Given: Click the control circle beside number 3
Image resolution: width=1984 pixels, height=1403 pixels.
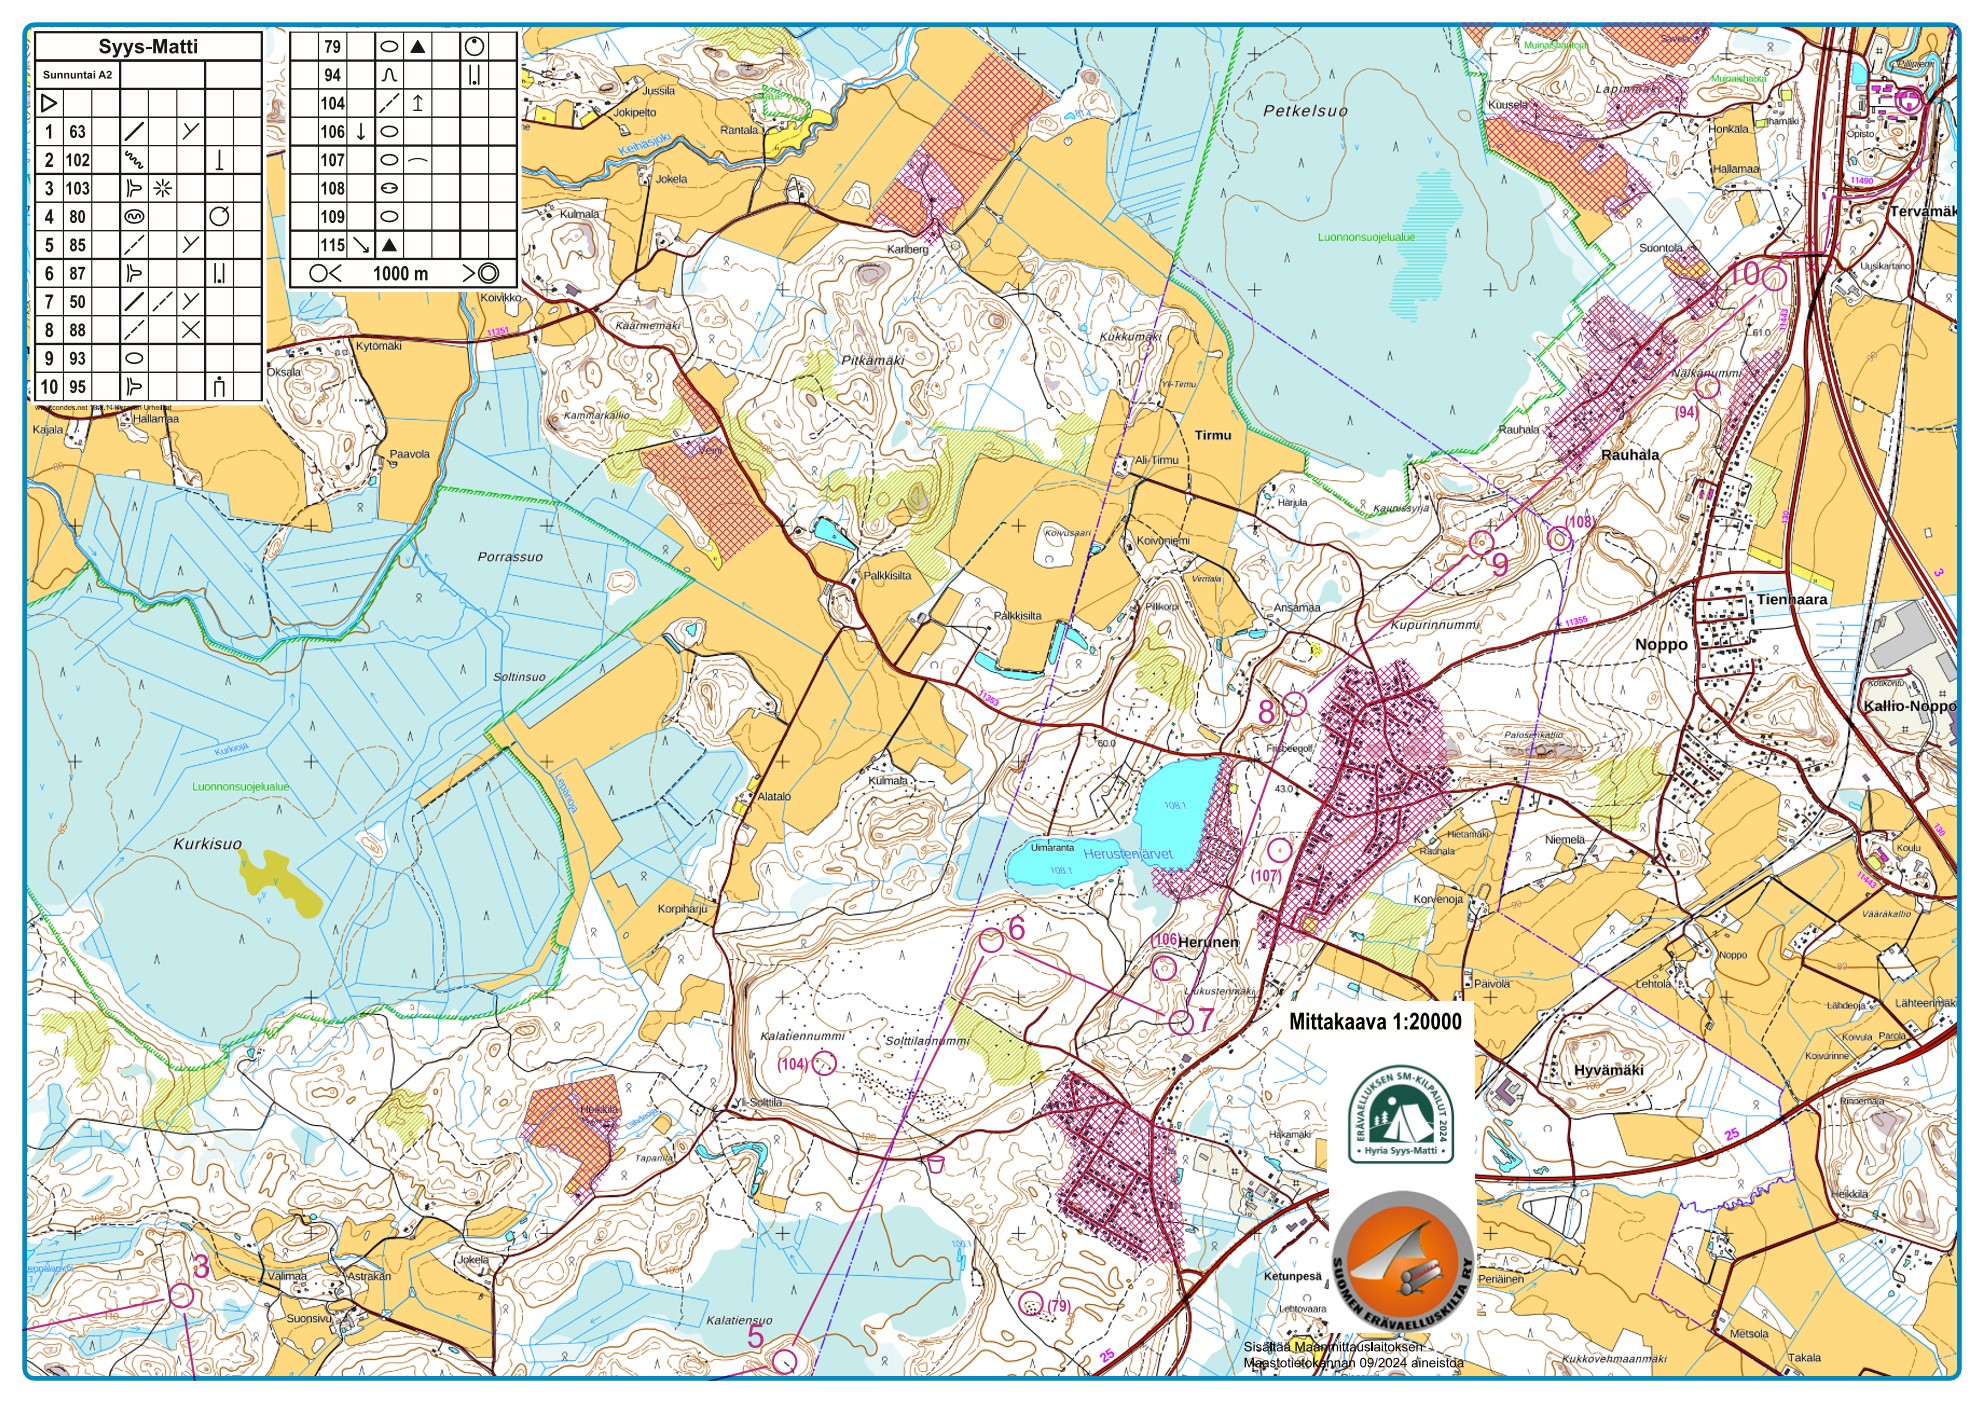Looking at the screenshot, I should pyautogui.click(x=181, y=1295).
